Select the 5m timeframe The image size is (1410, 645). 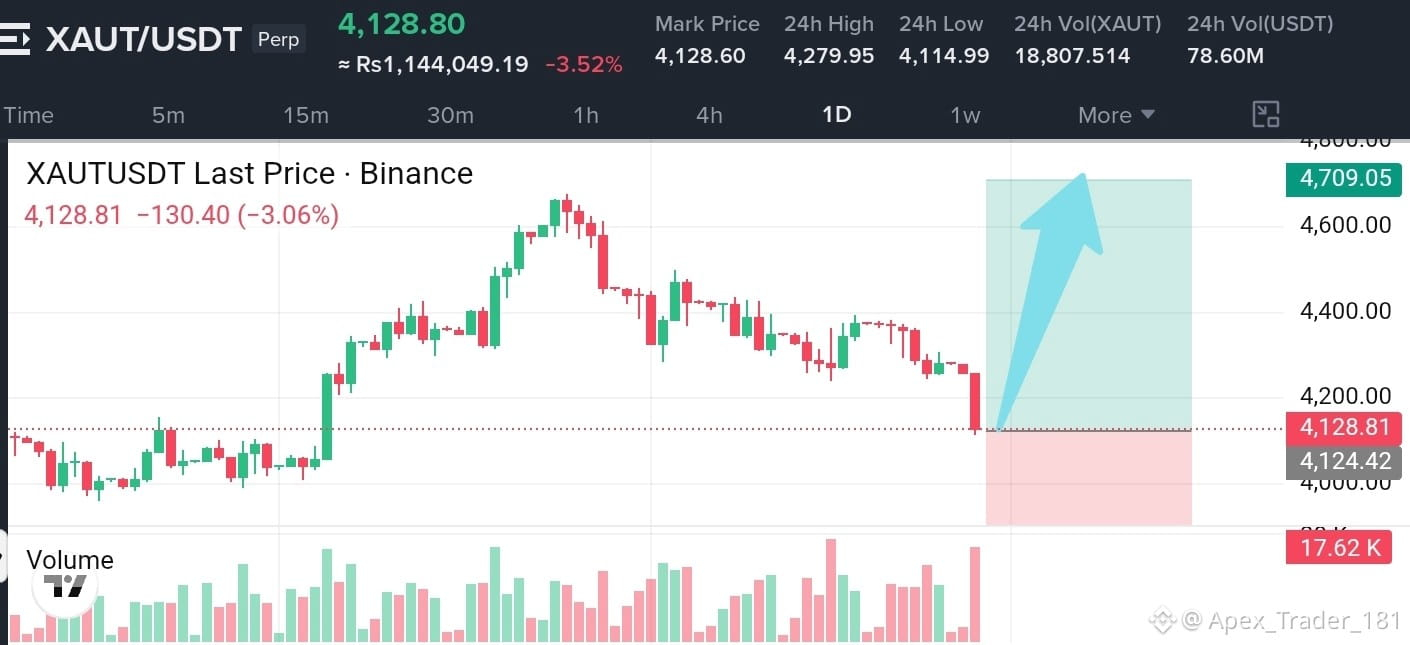[x=168, y=115]
